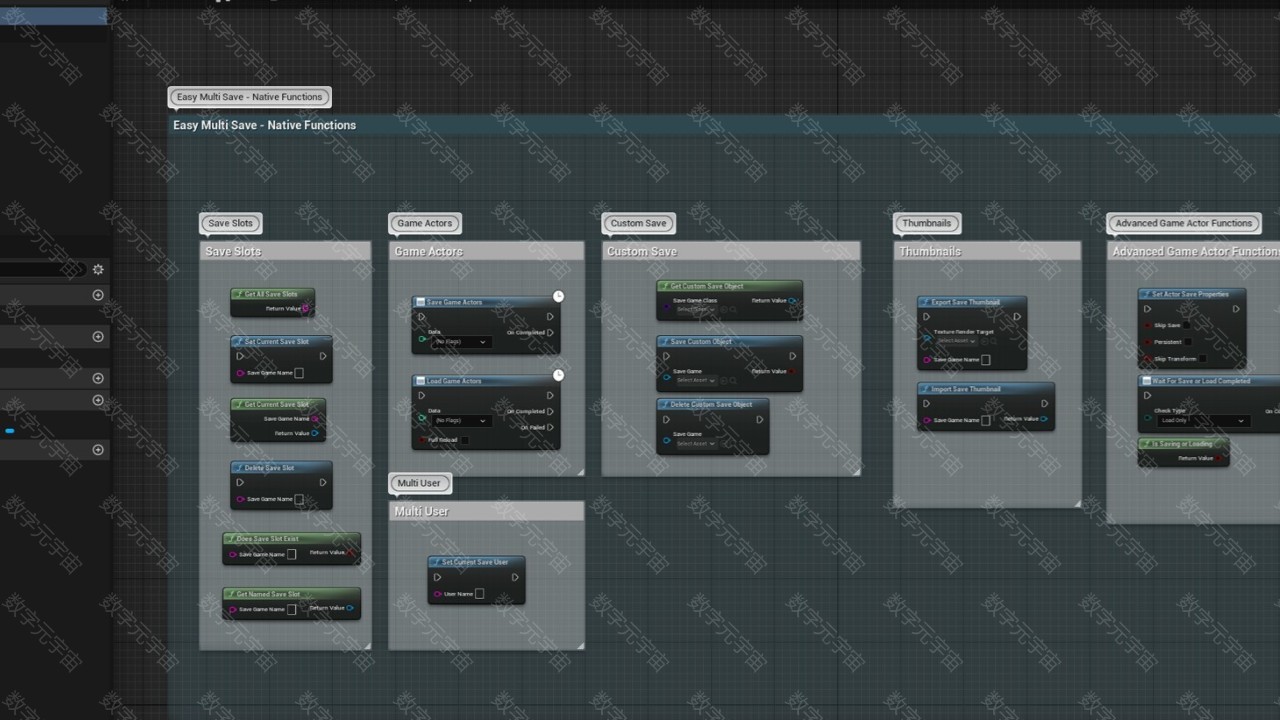The image size is (1280, 720).
Task: Open Texture Render Target asset dropdown
Action: pyautogui.click(x=955, y=341)
